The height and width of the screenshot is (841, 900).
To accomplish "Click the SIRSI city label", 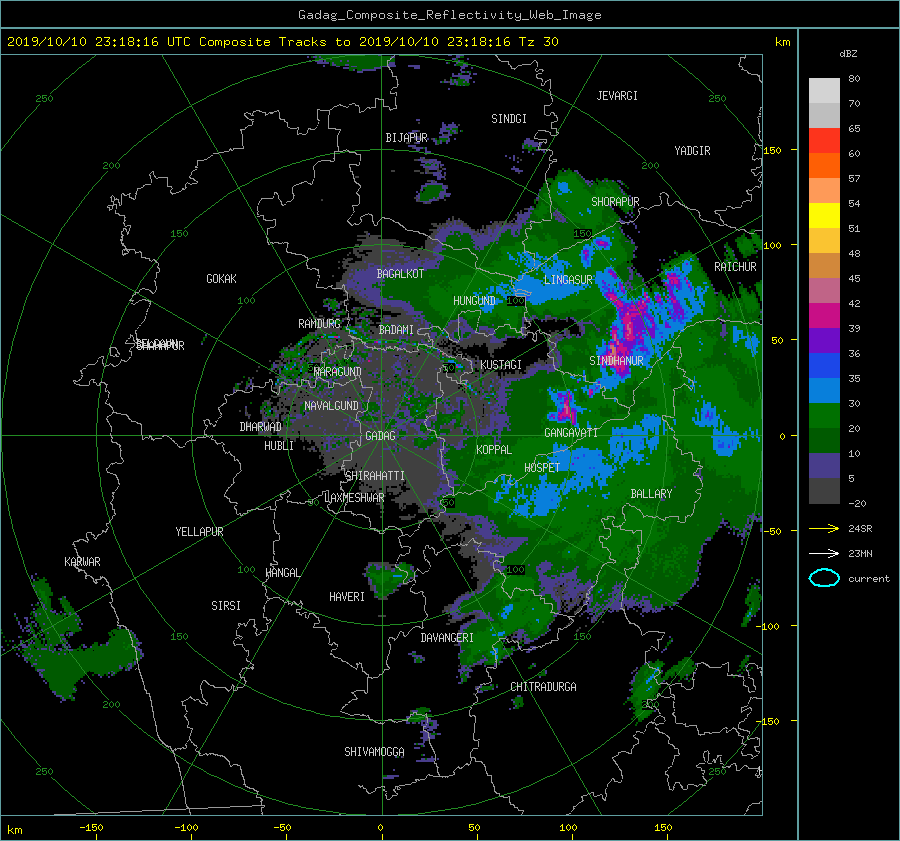I will pyautogui.click(x=226, y=606).
